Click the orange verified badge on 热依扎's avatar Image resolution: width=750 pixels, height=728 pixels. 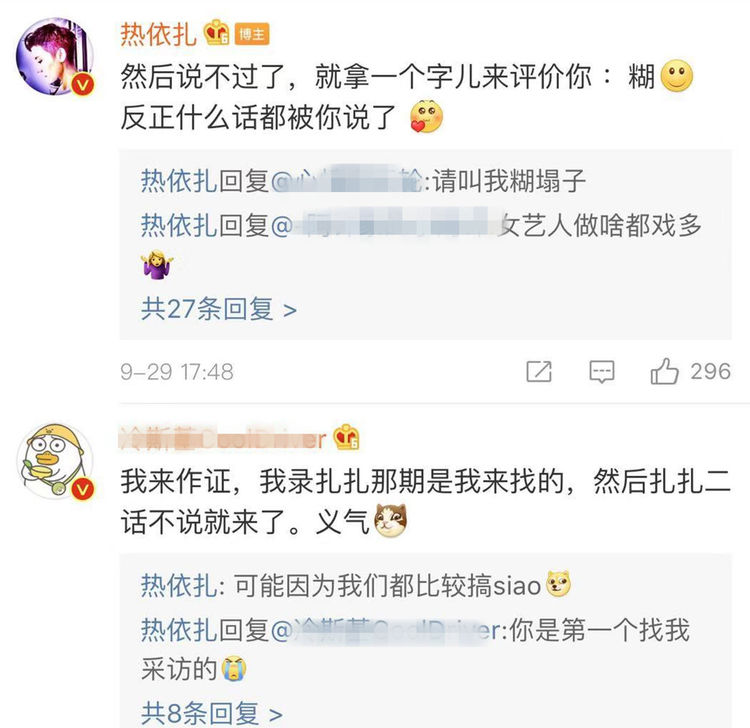[x=85, y=86]
